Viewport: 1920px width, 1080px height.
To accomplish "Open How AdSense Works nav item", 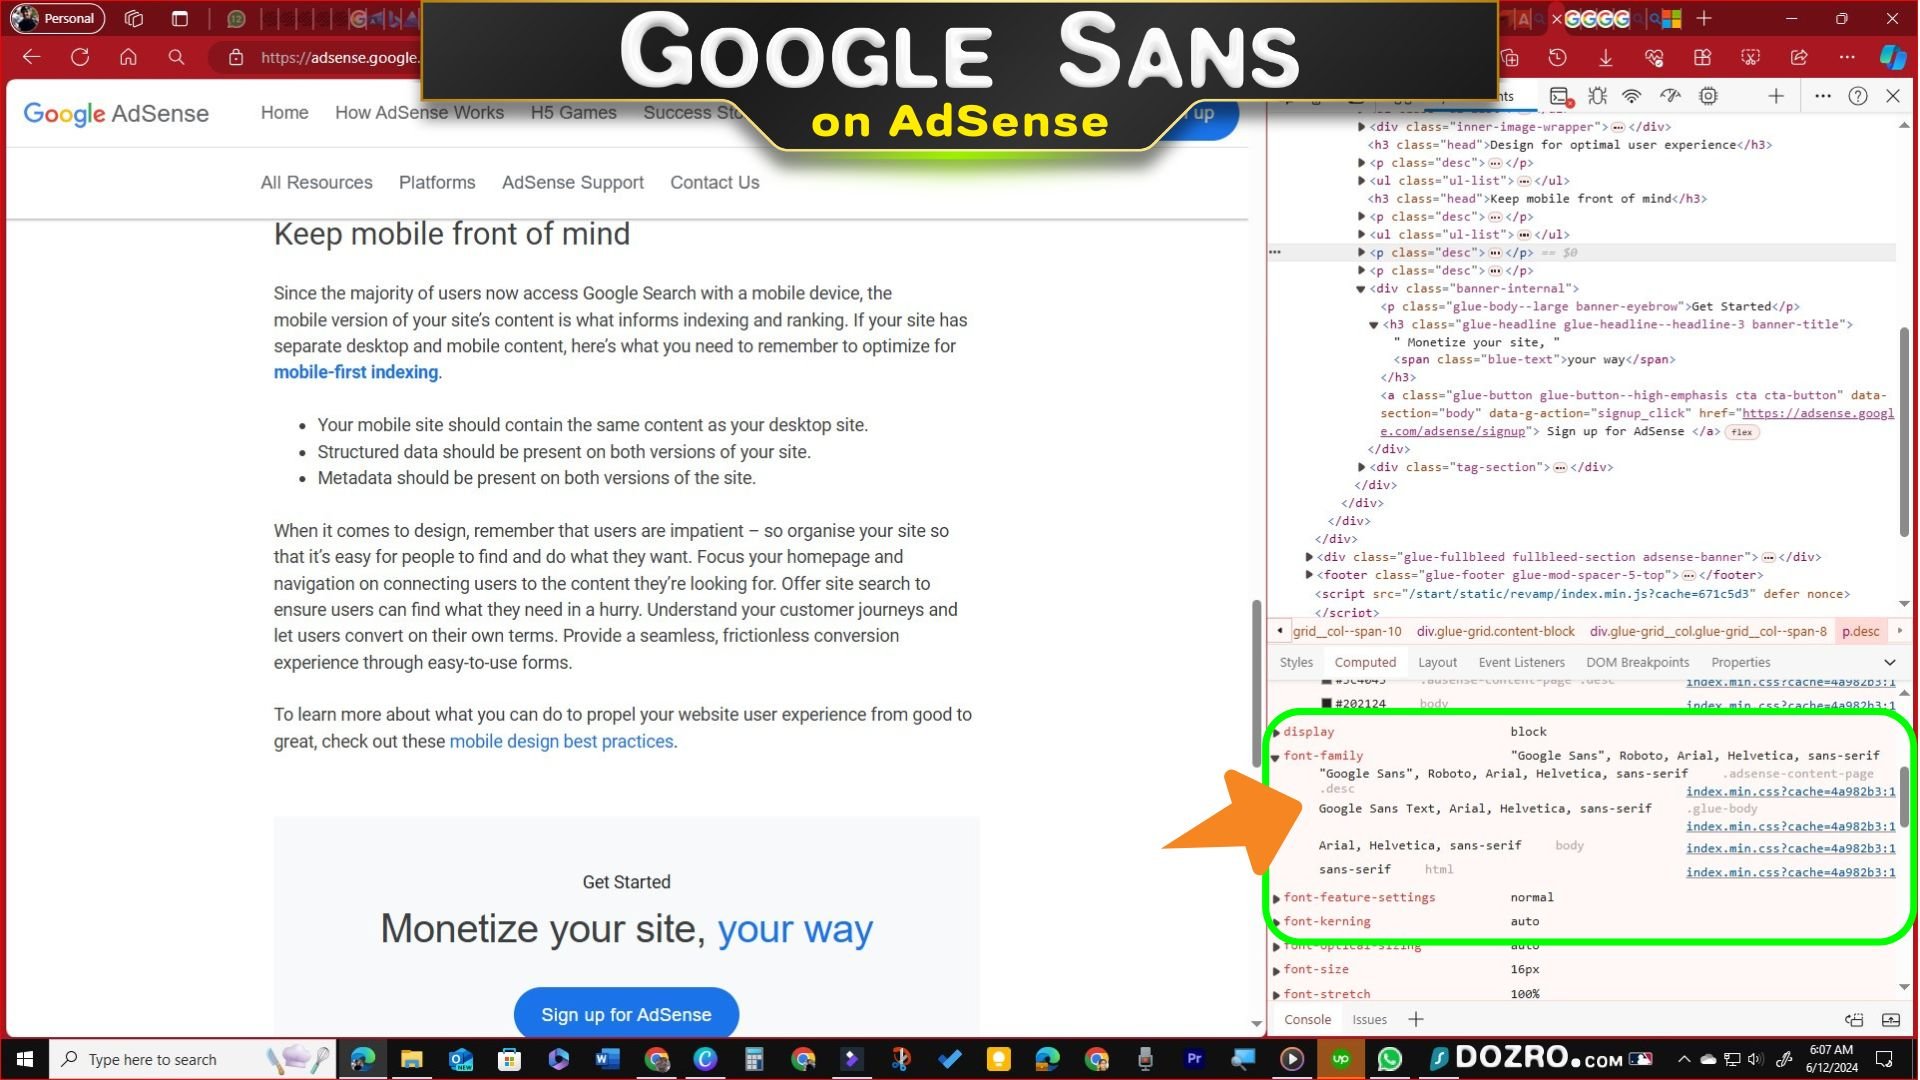I will [419, 113].
